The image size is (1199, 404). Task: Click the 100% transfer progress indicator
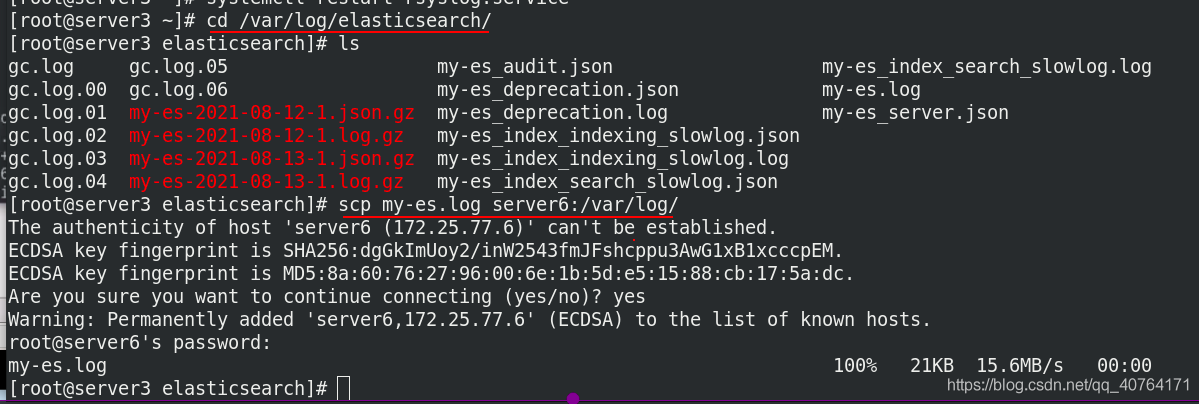(855, 366)
